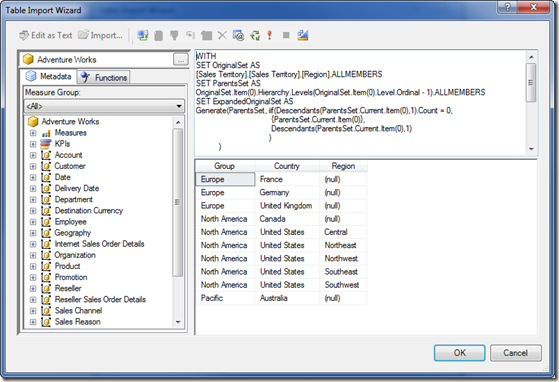Click the Sales Channel dimension icon
This screenshot has width=559, height=382.
[46, 311]
